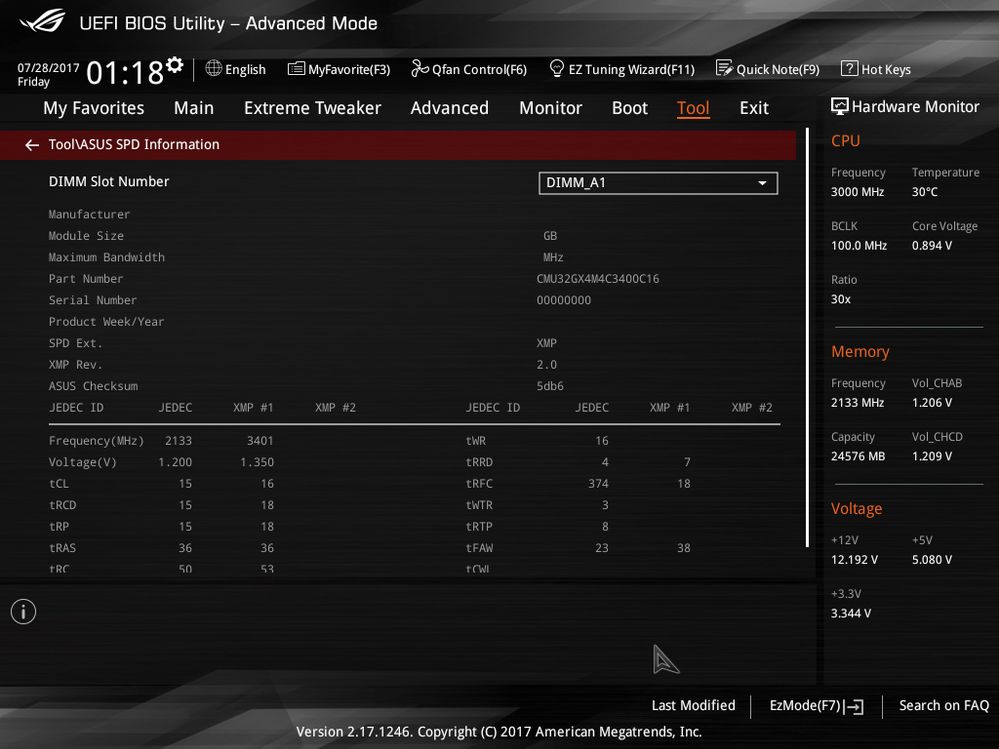Click the Maximum Bandwidth row label
The height and width of the screenshot is (749, 999).
(106, 257)
